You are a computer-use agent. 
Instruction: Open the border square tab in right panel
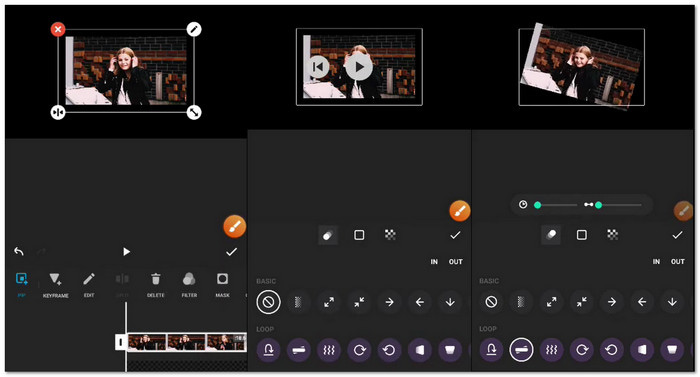(581, 235)
